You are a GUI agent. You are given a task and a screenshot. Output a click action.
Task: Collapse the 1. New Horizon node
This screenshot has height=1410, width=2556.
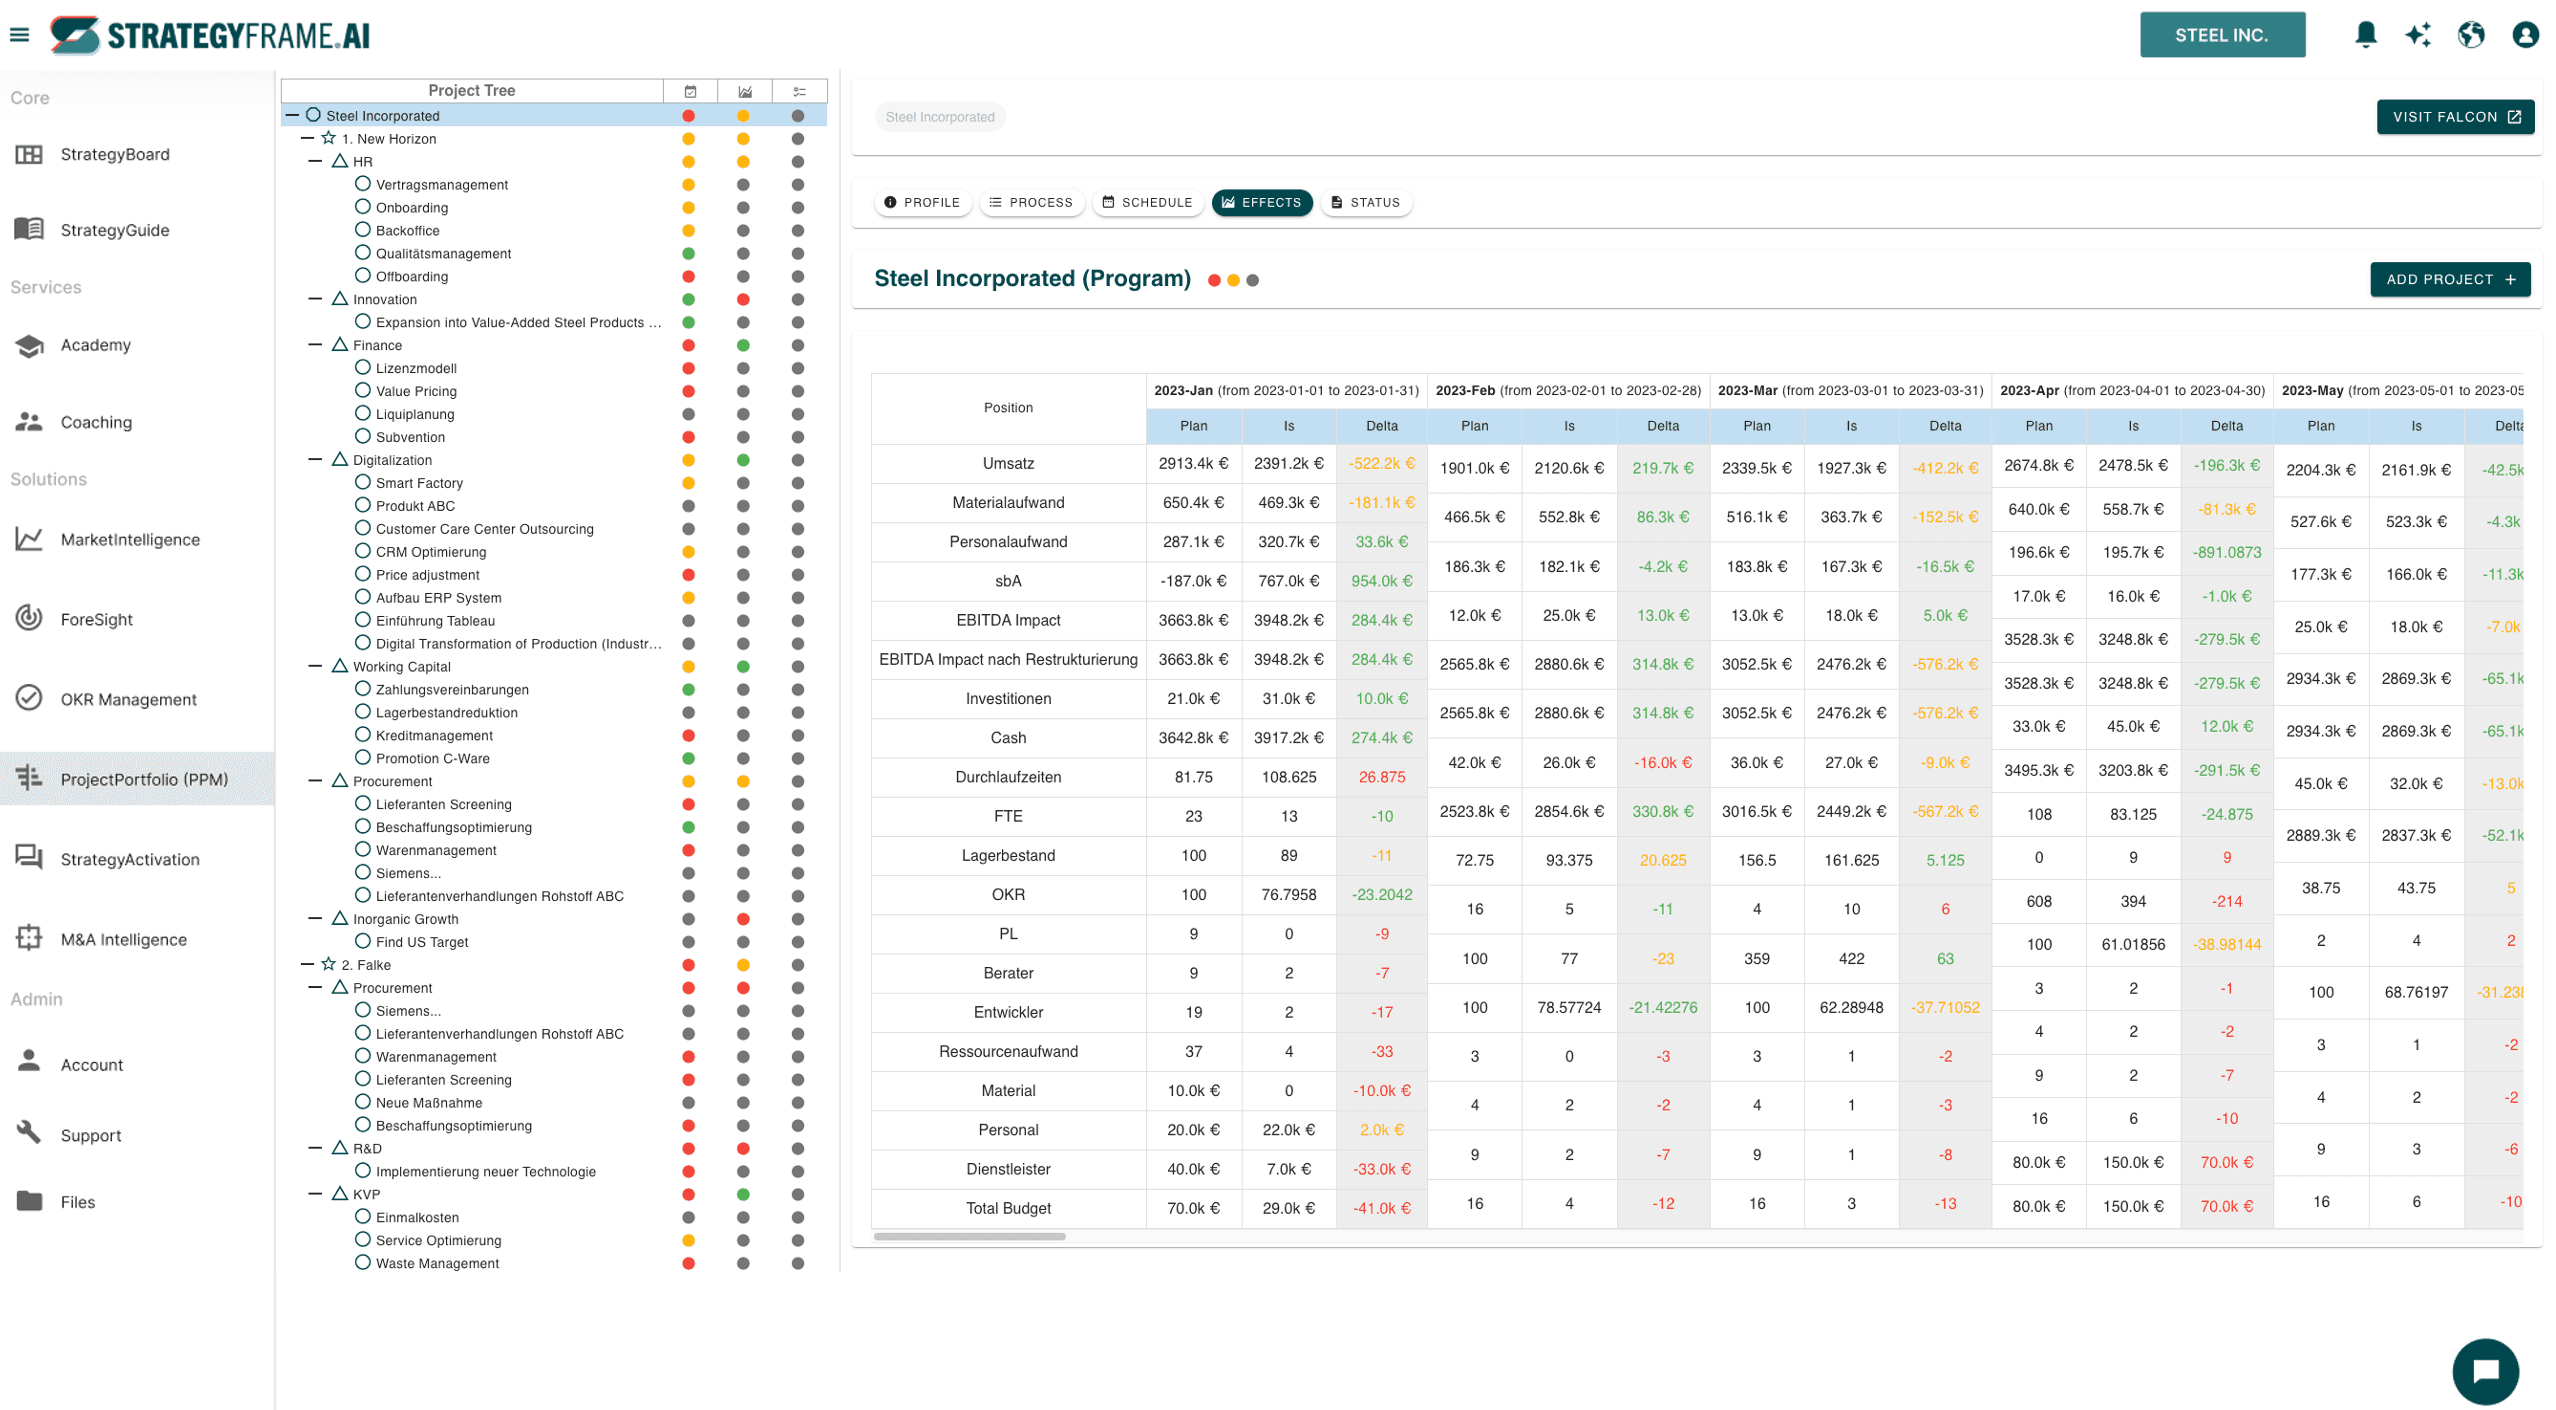(307, 138)
